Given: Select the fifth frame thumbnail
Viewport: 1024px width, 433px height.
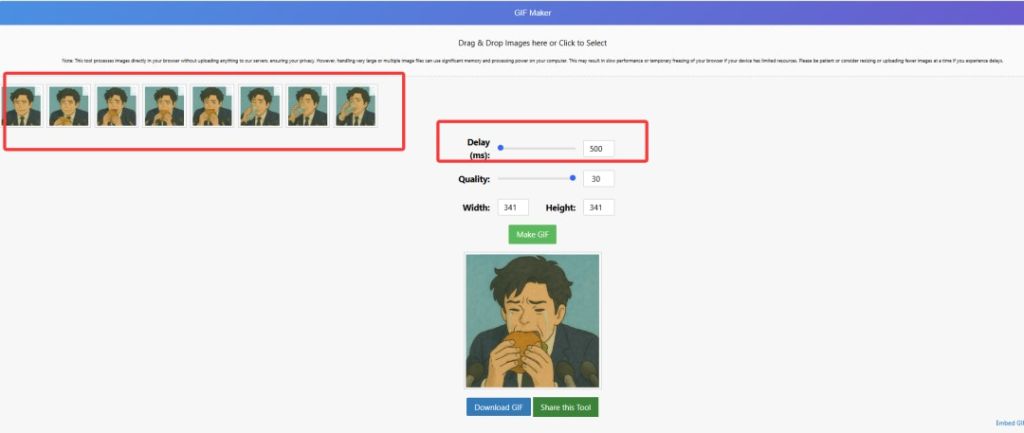Looking at the screenshot, I should click(212, 105).
